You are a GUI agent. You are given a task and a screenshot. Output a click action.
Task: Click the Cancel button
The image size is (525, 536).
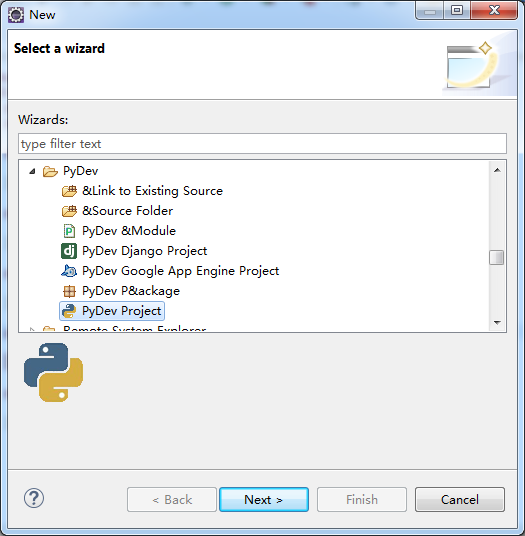tap(460, 500)
